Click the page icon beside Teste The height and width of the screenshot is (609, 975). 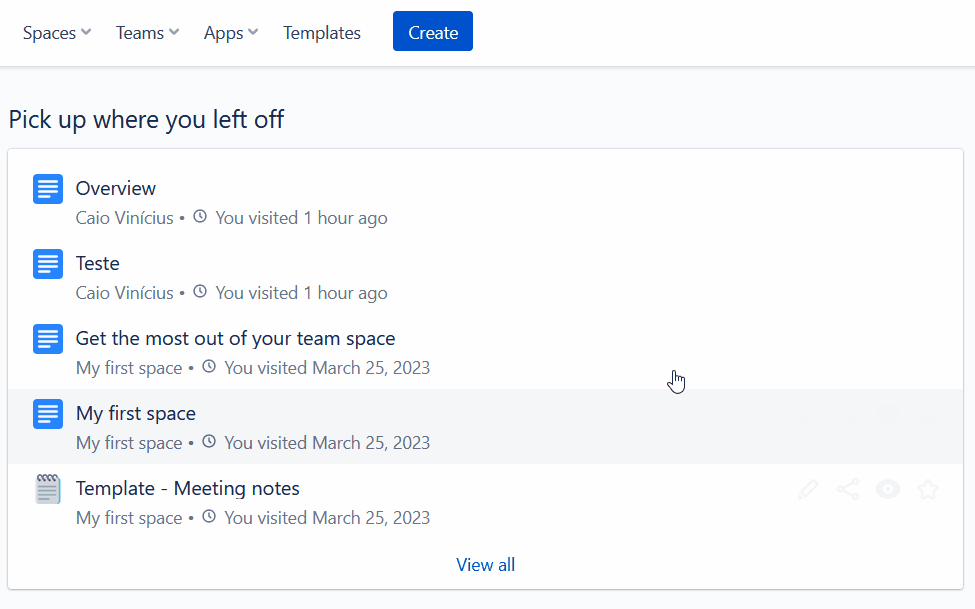(48, 264)
